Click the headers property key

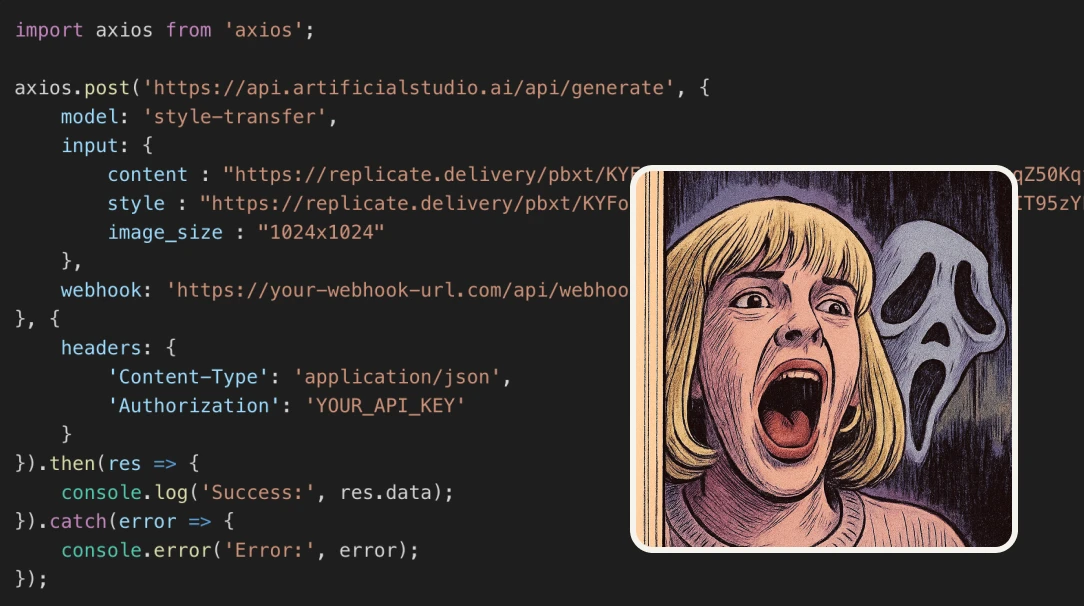pos(100,348)
